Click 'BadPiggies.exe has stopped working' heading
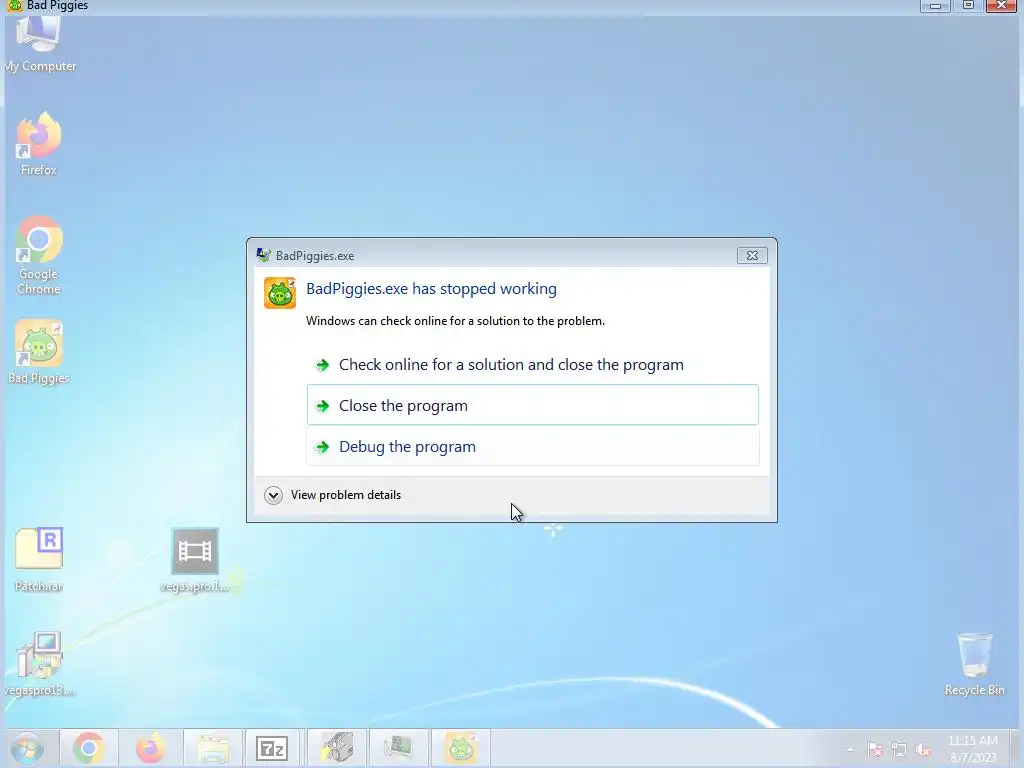Screen dimensions: 1024x768 (431, 289)
